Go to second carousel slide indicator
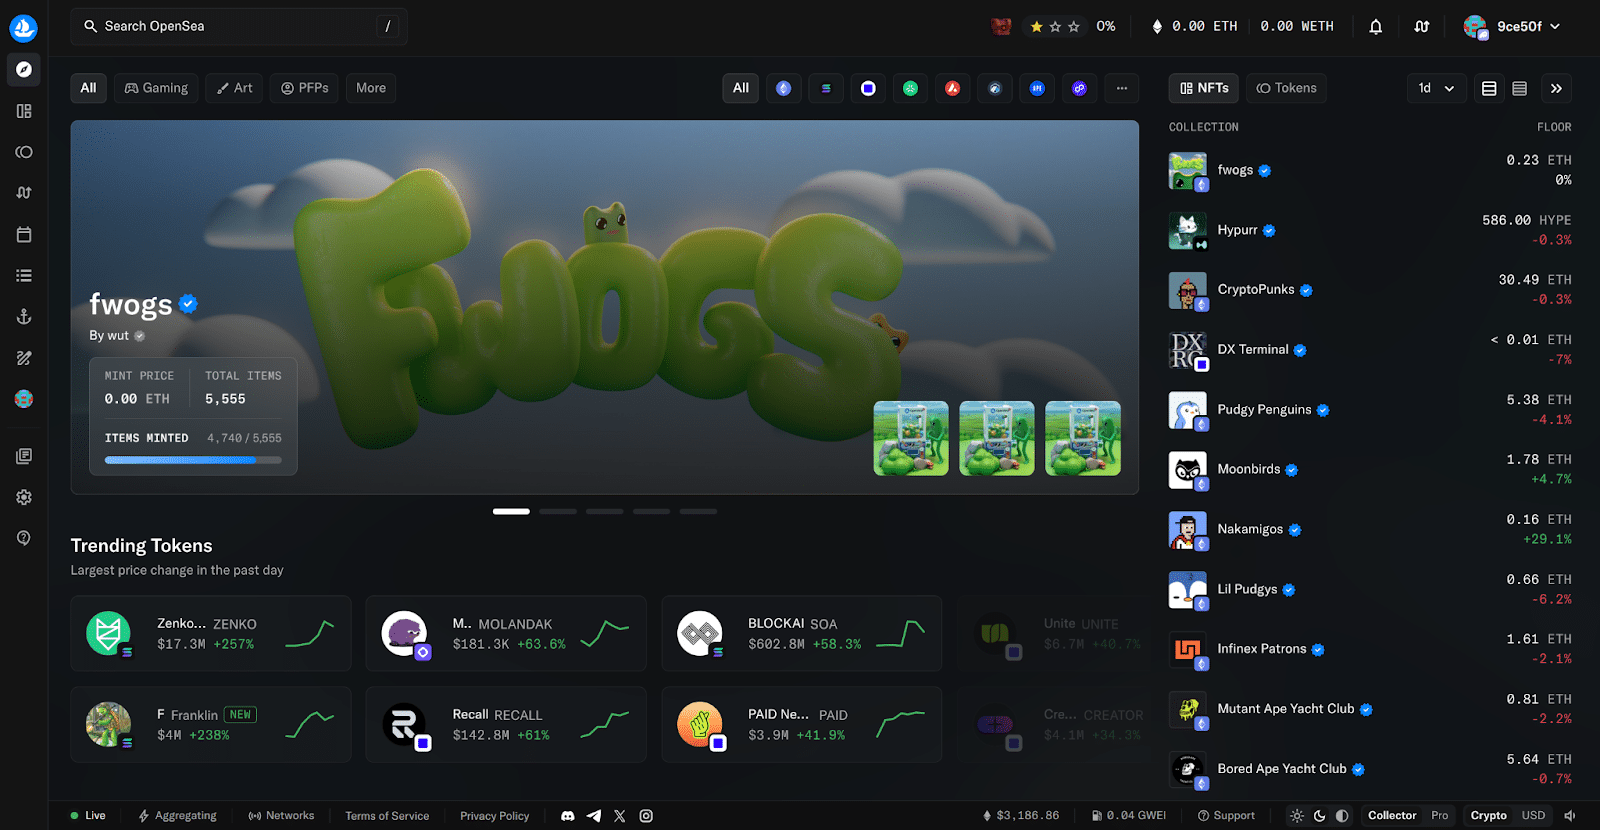Viewport: 1600px width, 830px height. tap(558, 511)
